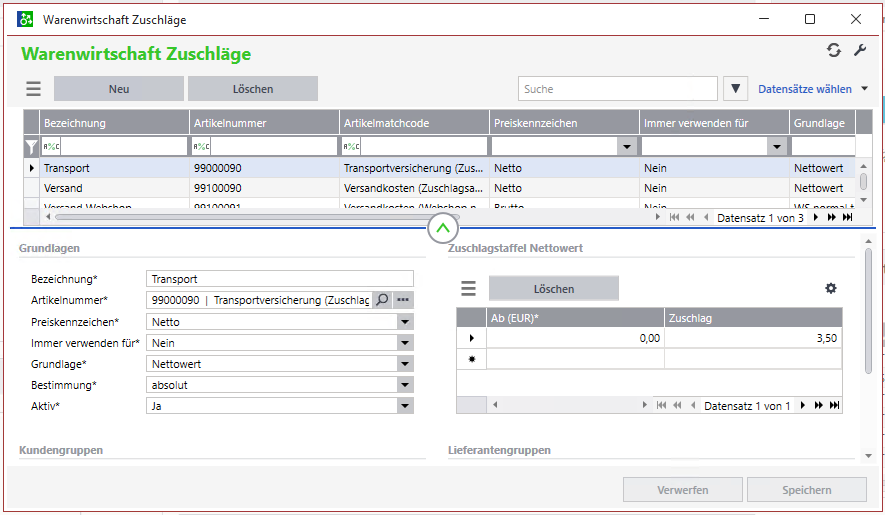Expand the Preiskennzeichen dropdown in the form
The height and width of the screenshot is (515, 885).
[404, 322]
